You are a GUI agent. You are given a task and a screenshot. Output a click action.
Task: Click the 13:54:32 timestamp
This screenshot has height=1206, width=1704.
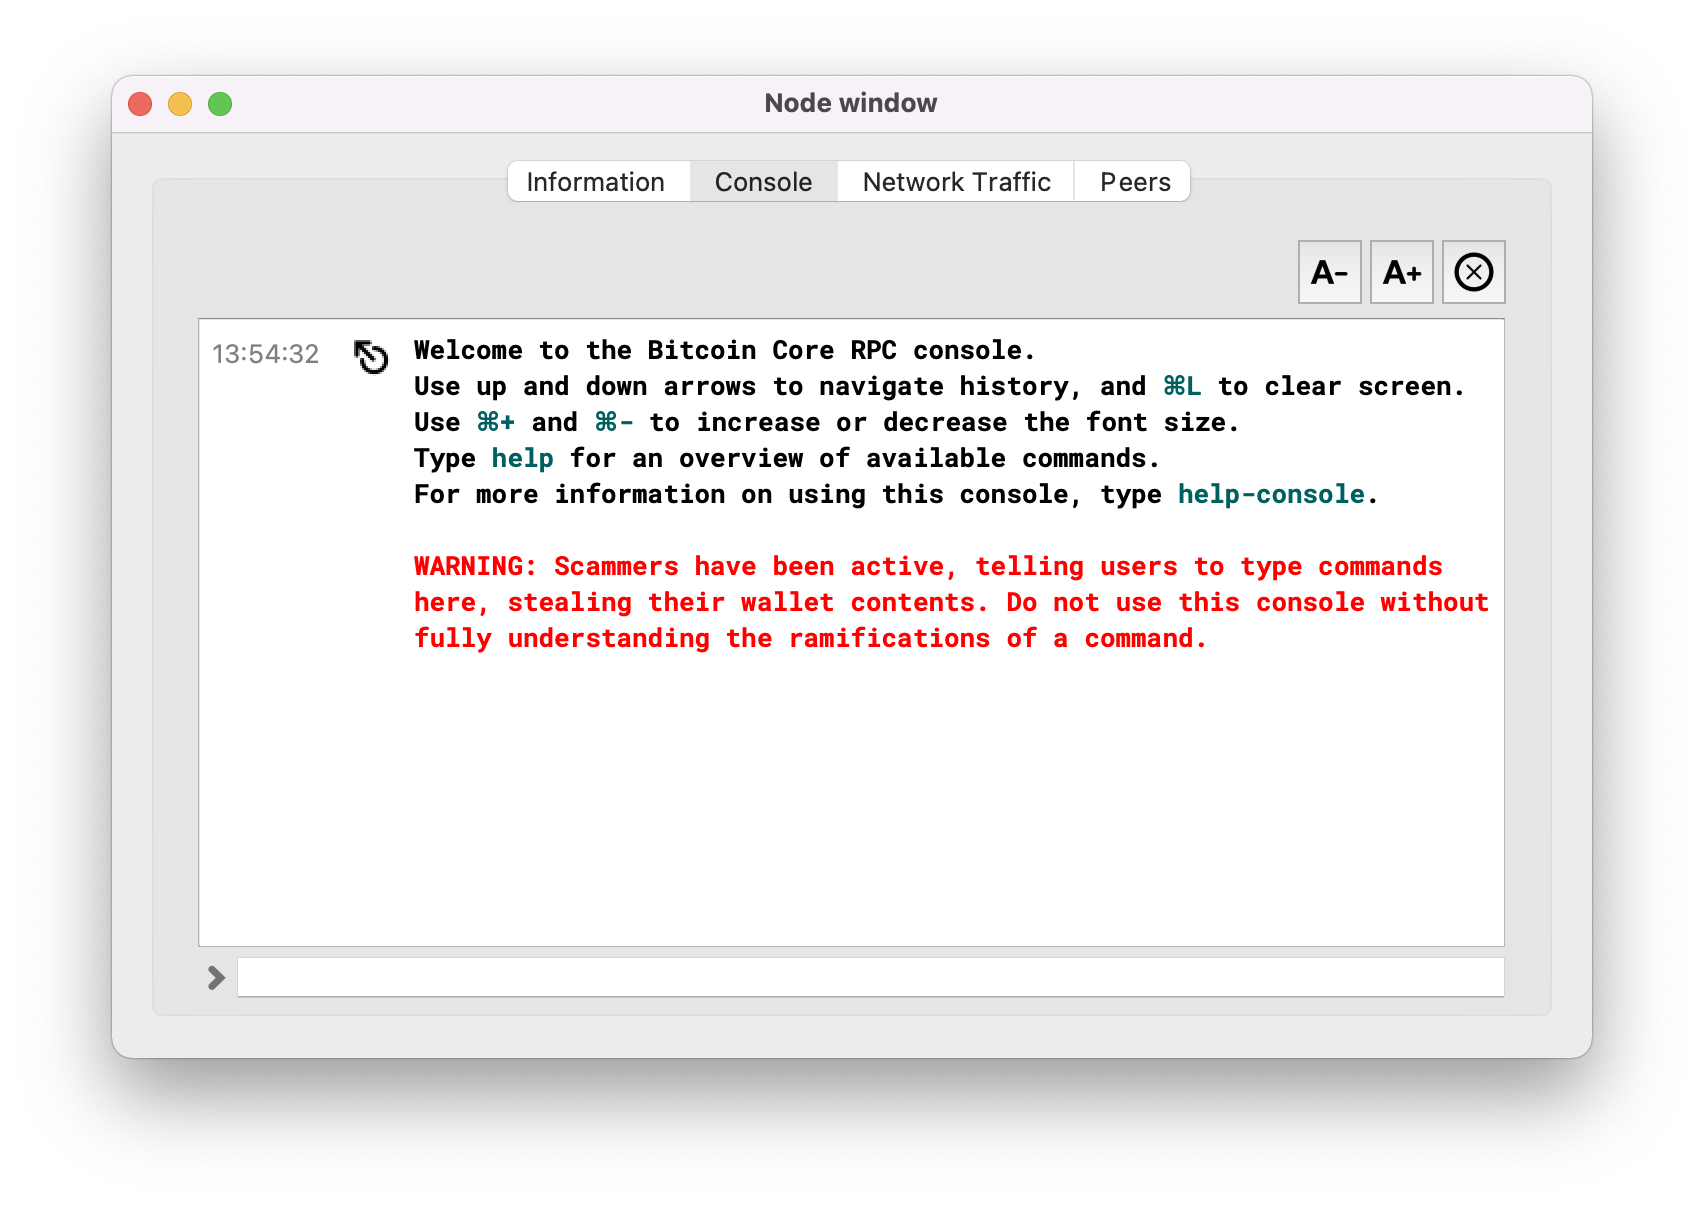point(265,354)
